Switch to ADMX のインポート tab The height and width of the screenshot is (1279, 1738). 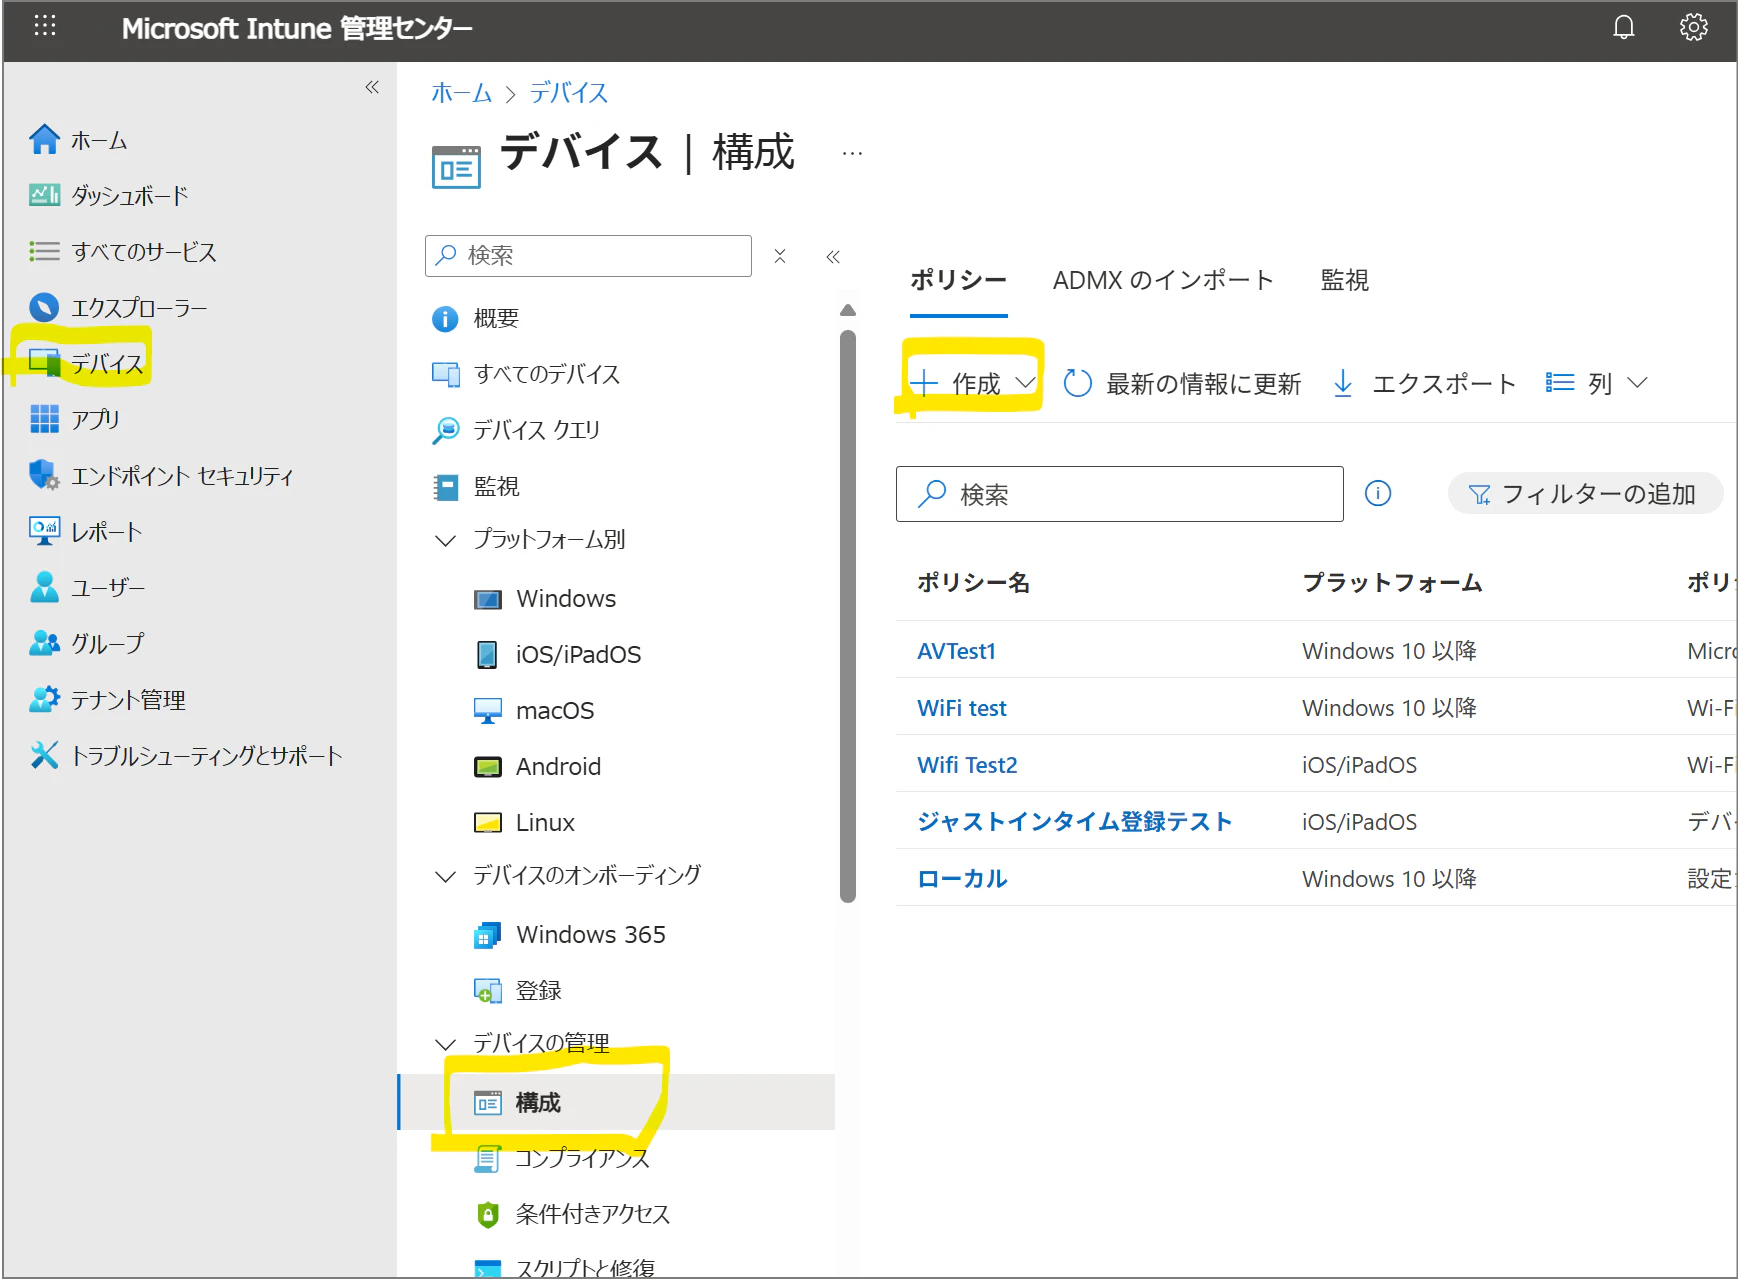coord(1163,280)
